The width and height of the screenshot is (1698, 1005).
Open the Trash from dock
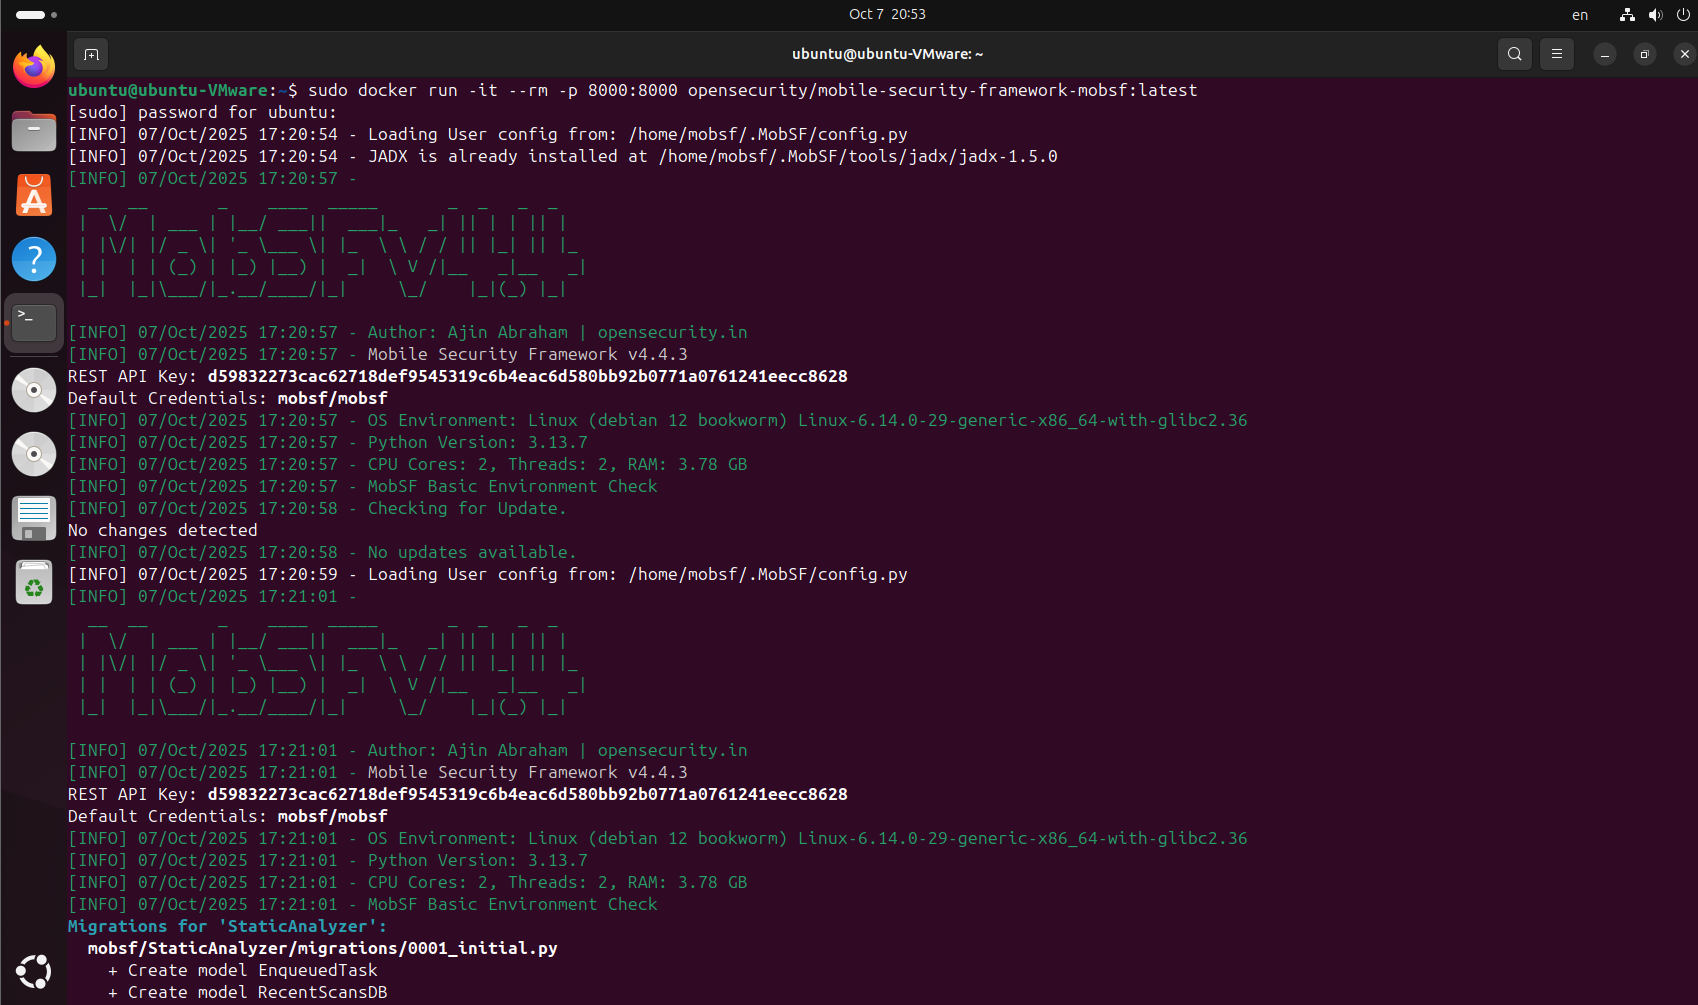click(x=34, y=582)
